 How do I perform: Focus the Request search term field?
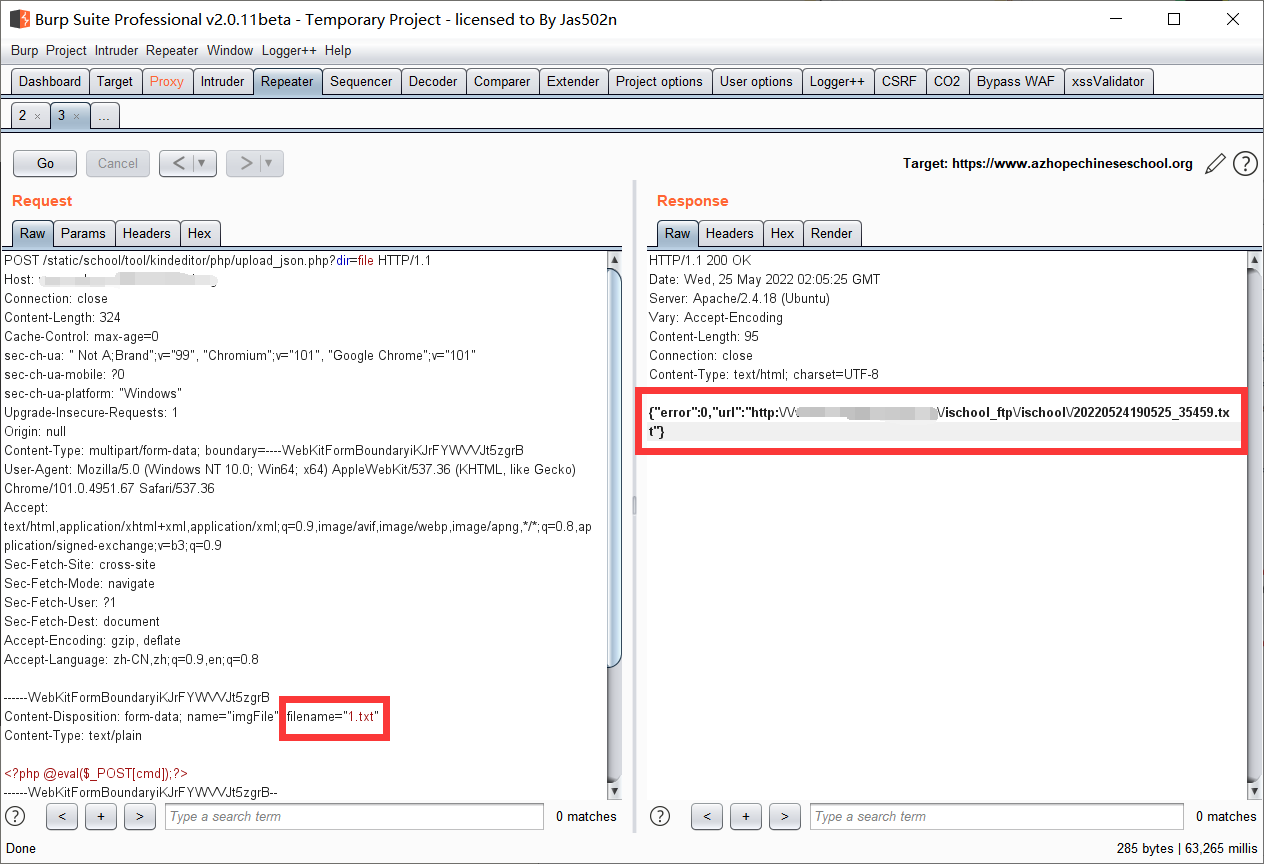[354, 816]
